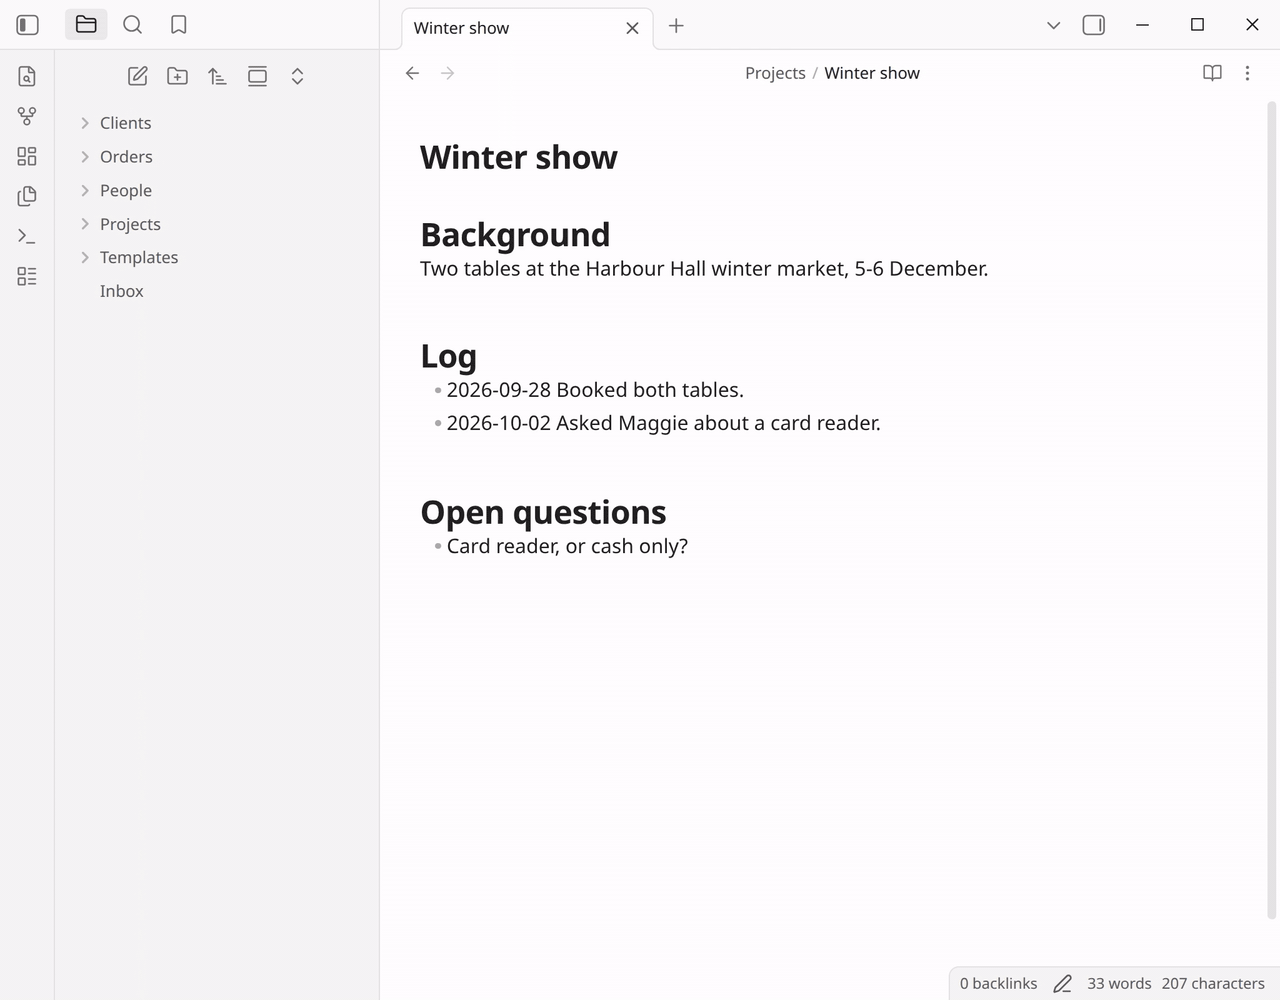This screenshot has width=1280, height=1000.
Task: Open a new tab with plus
Action: click(676, 26)
